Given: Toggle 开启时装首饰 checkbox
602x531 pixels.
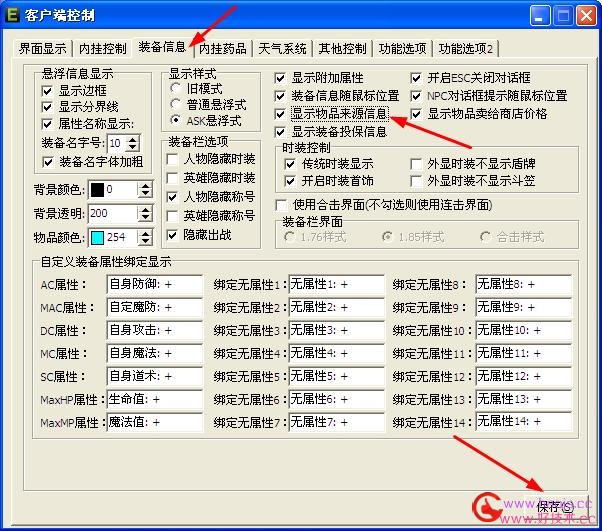Looking at the screenshot, I should point(290,181).
